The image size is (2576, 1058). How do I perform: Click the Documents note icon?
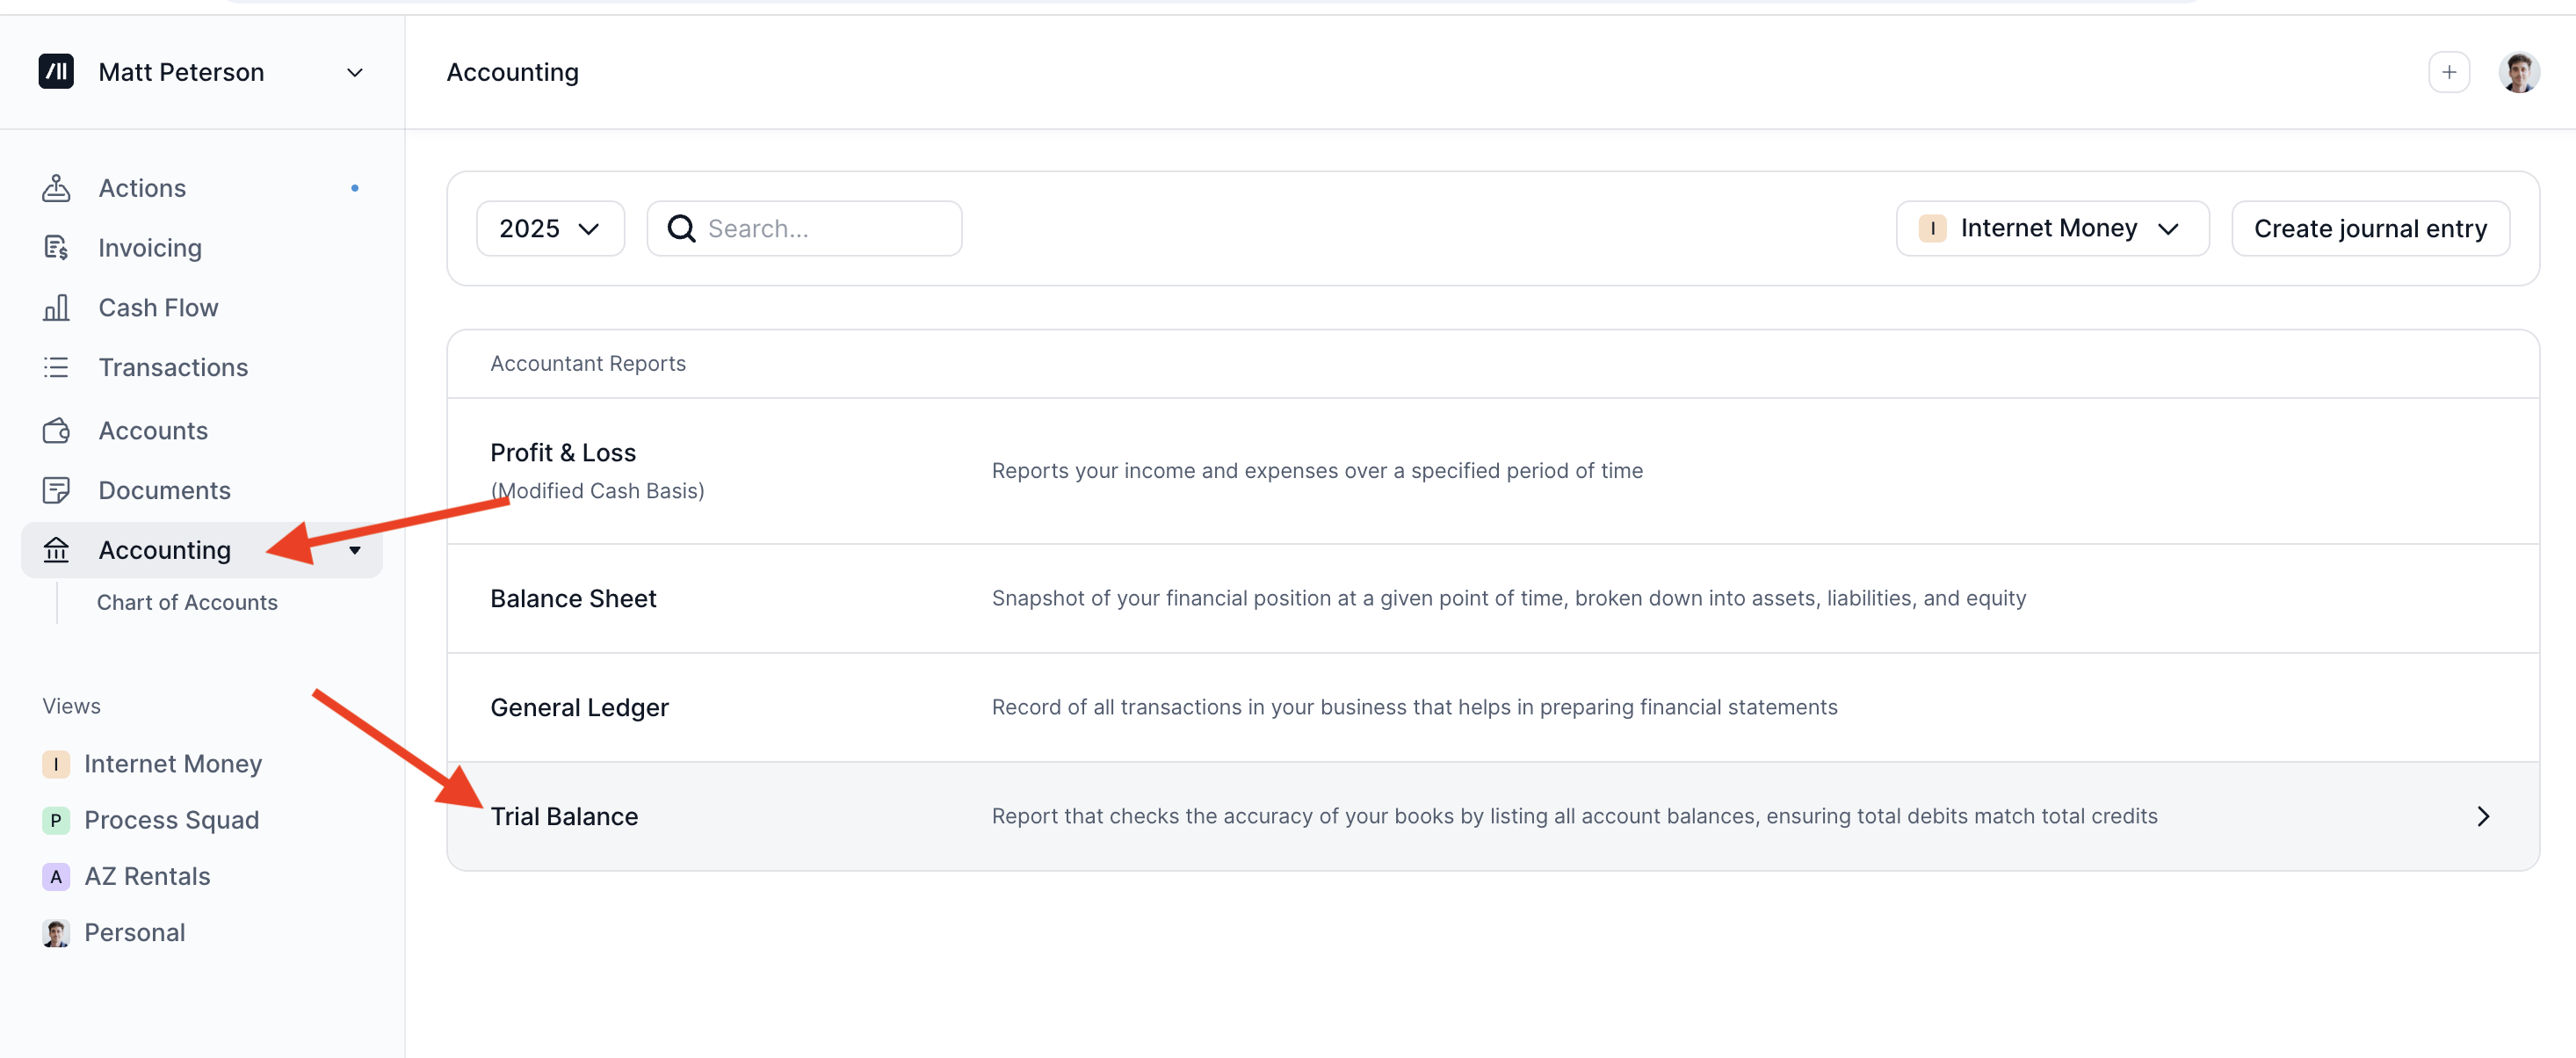56,490
